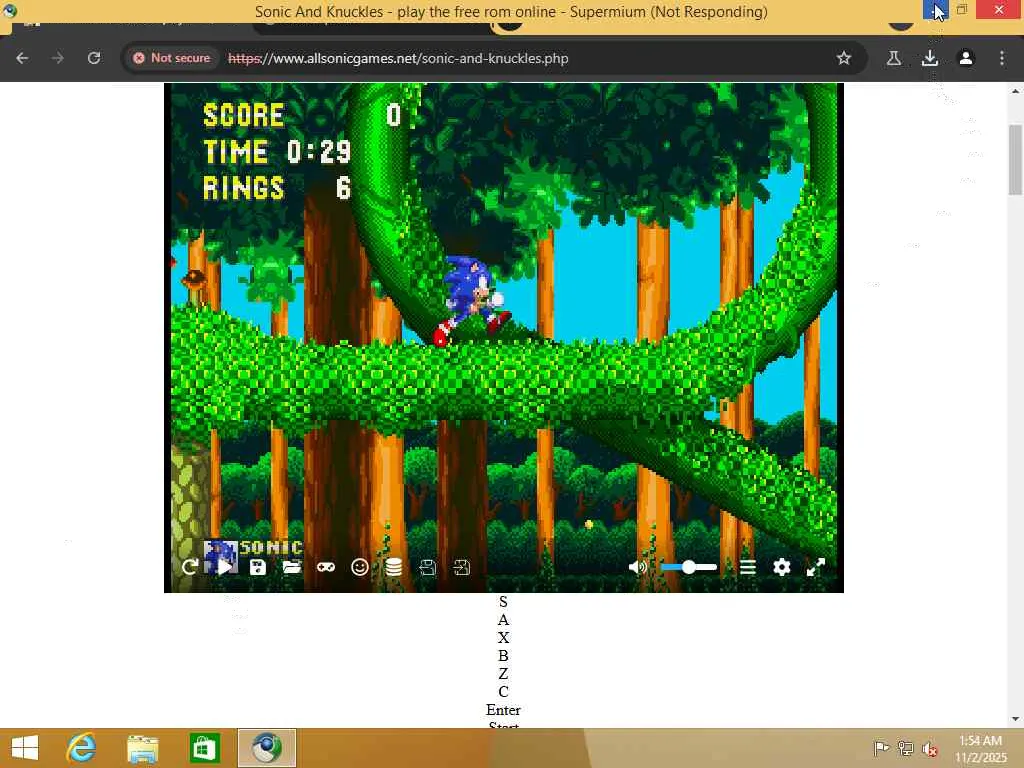Open the browser profile icon
The width and height of the screenshot is (1024, 768).
966,58
